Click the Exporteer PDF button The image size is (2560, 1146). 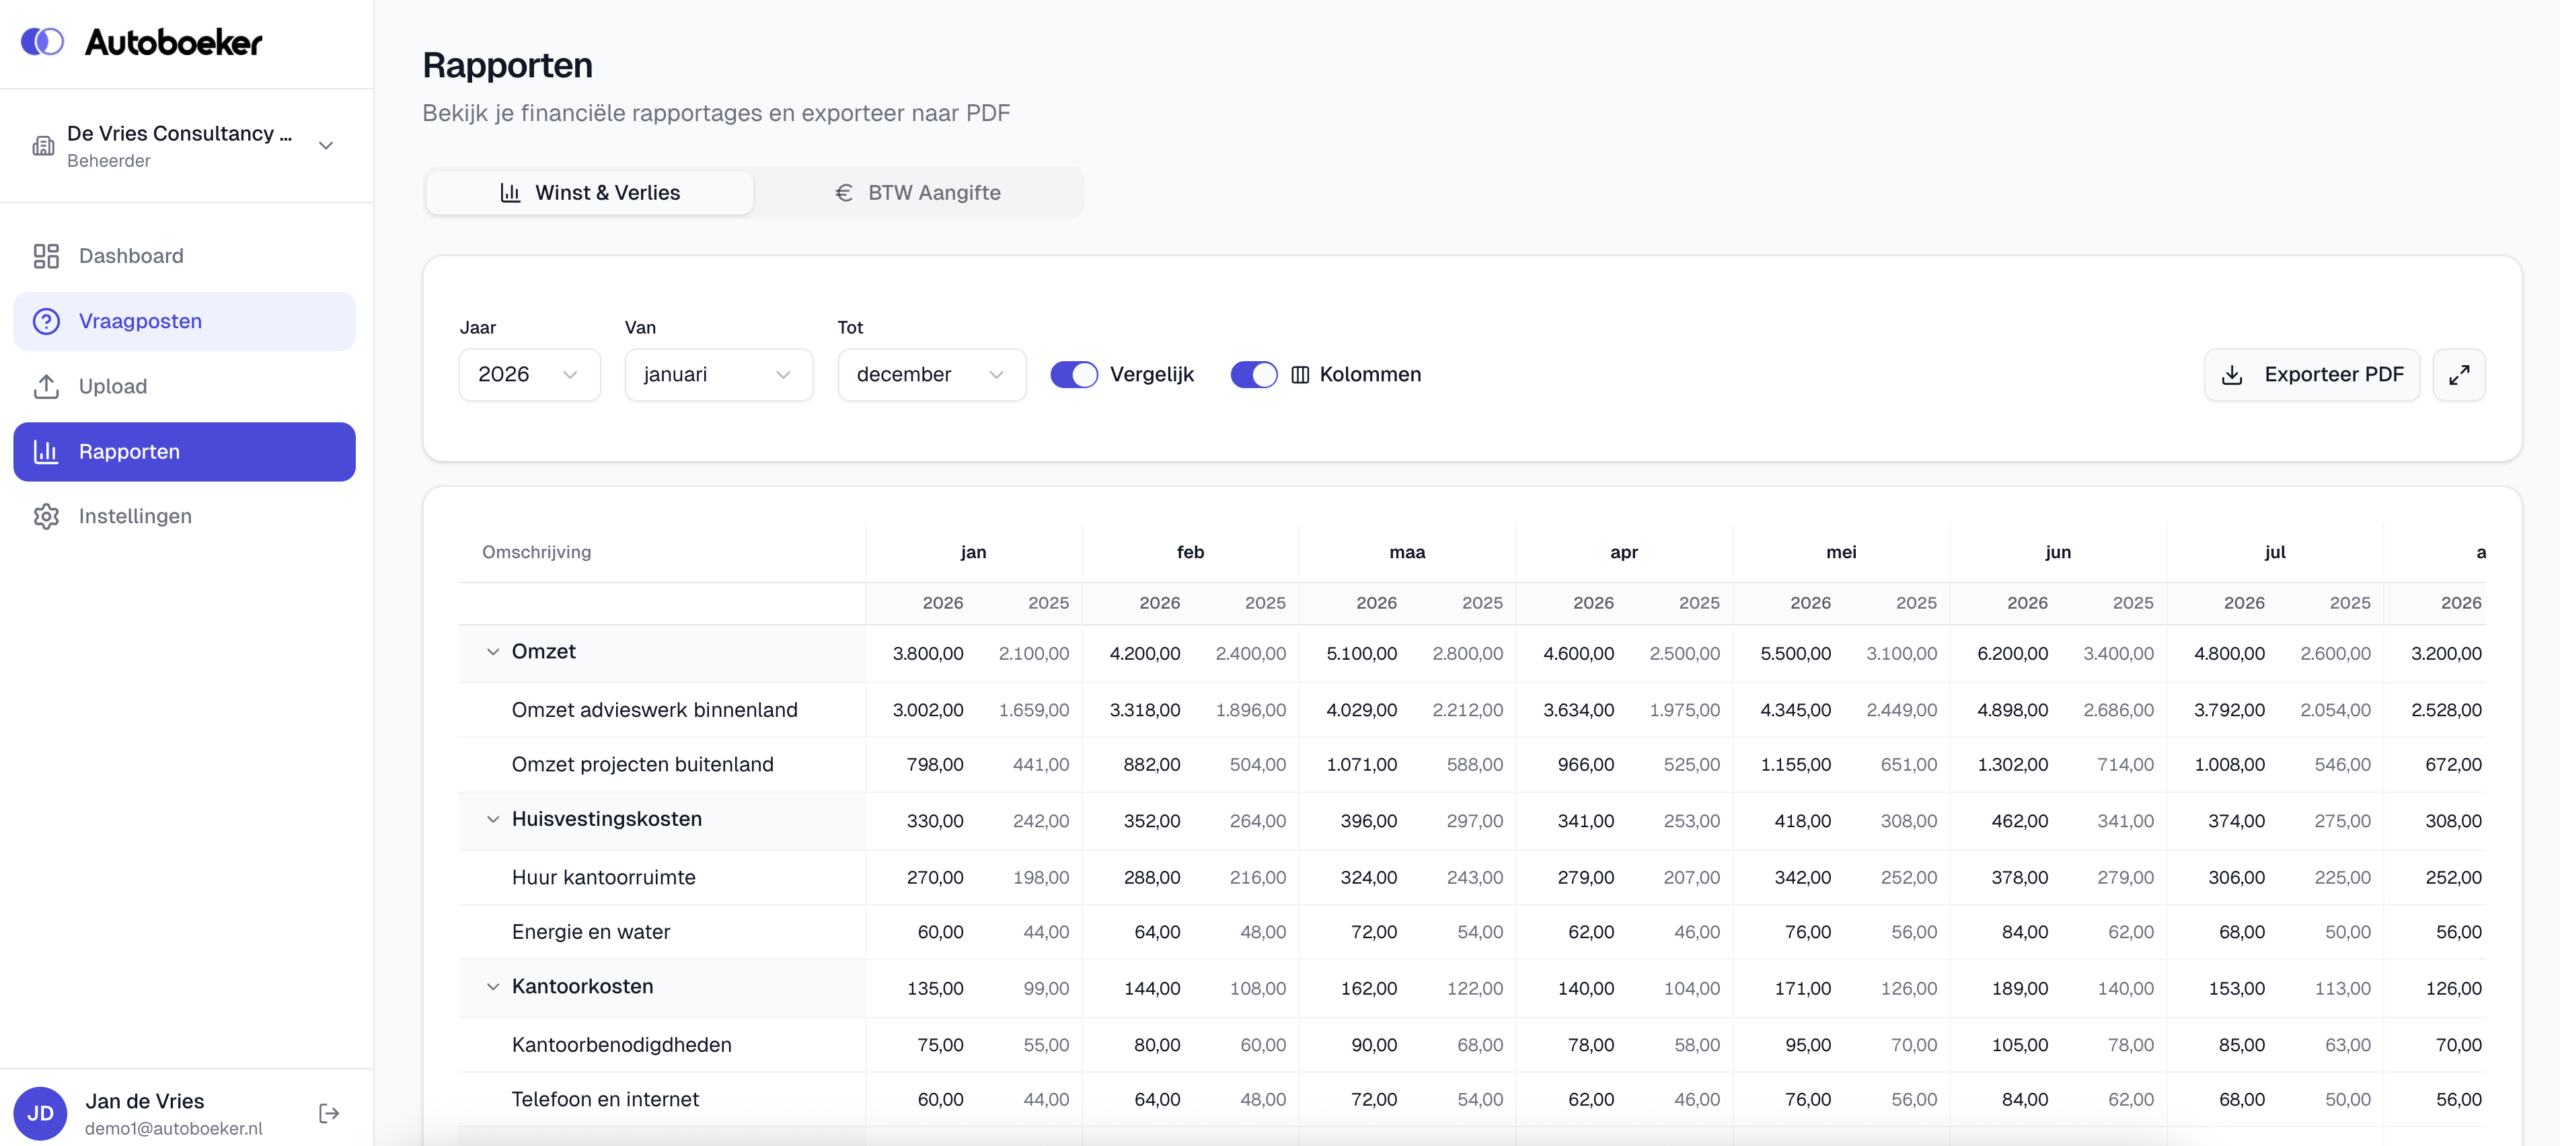2312,375
